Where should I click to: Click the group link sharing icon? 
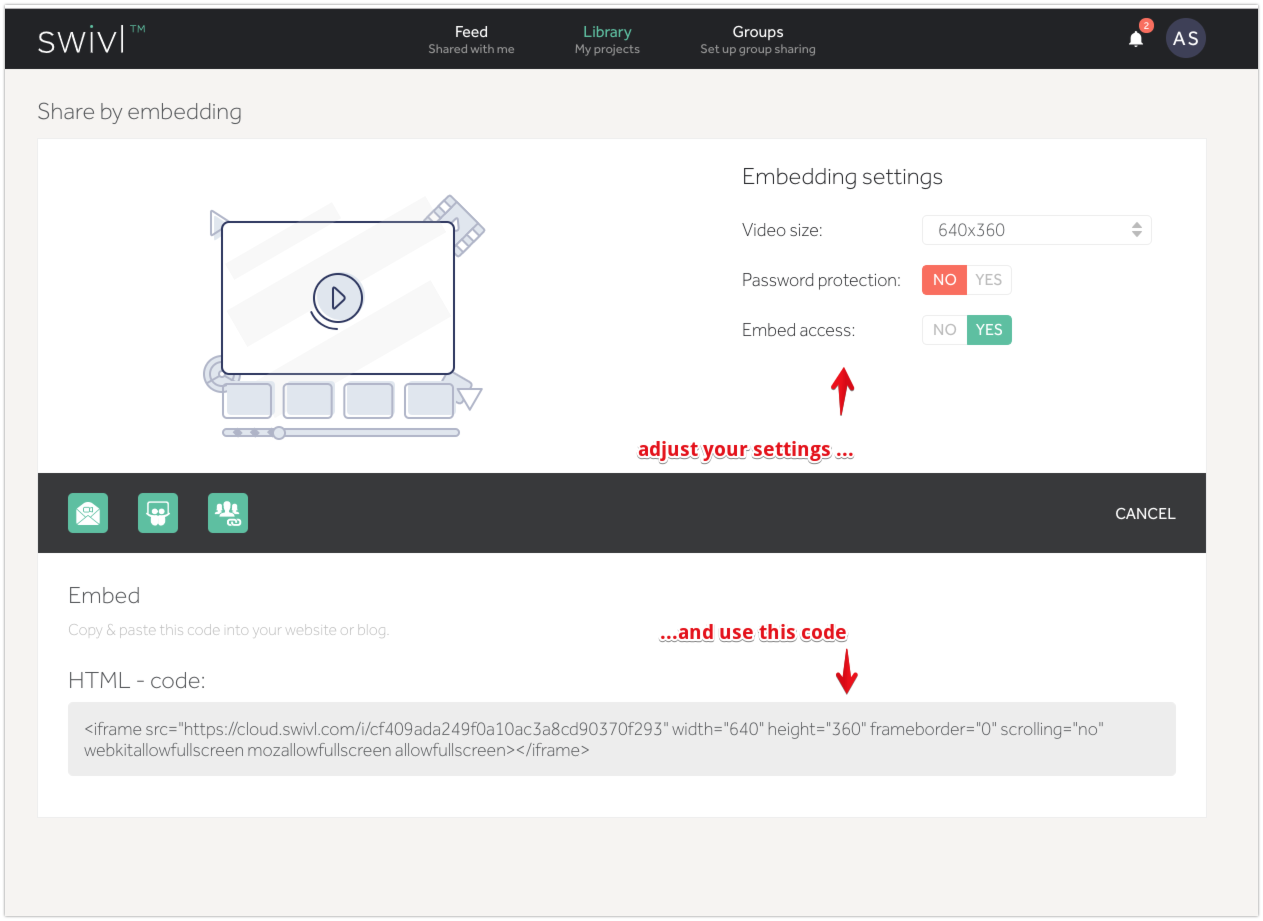click(228, 513)
